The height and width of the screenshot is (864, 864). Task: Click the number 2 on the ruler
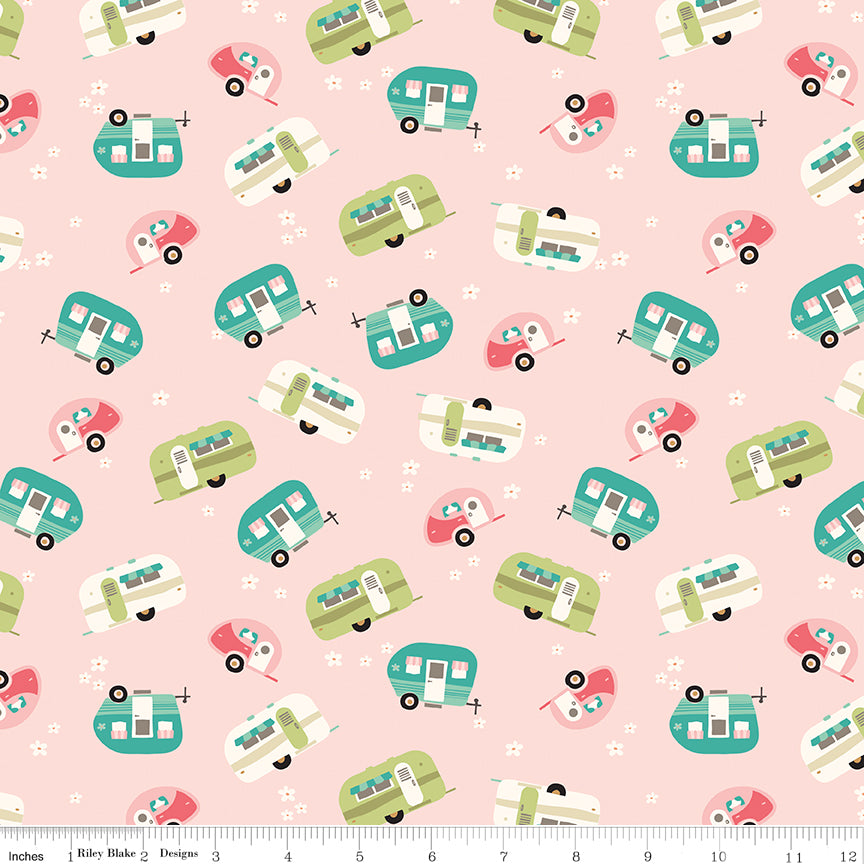[x=143, y=855]
